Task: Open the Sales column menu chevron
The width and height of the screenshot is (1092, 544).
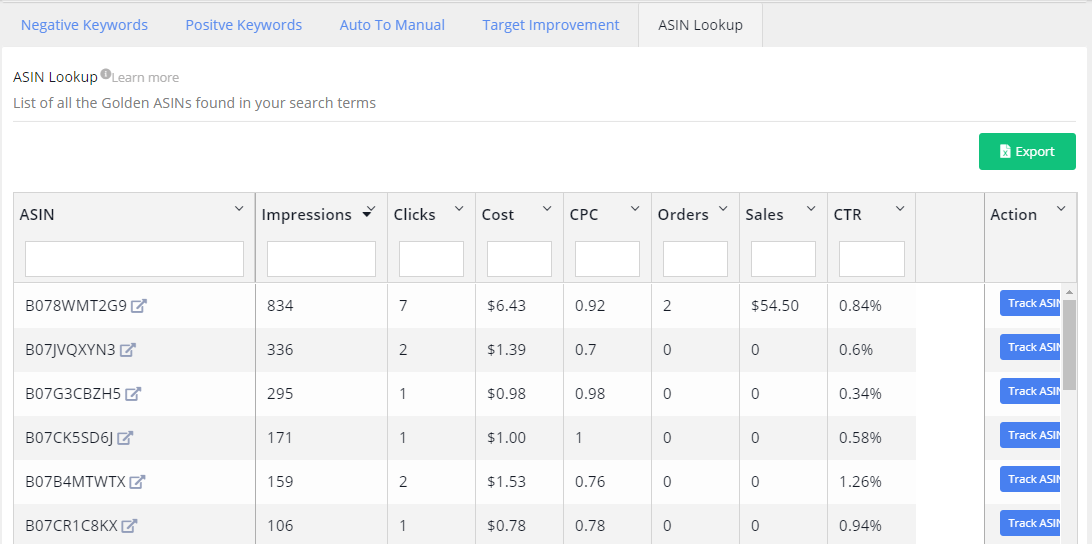Action: click(x=811, y=208)
